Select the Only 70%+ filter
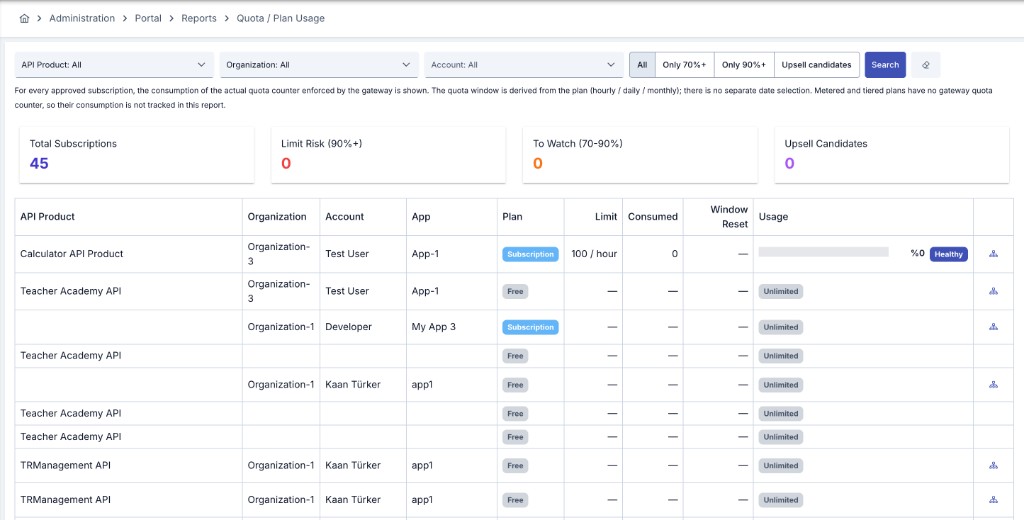Screen dimensions: 1024x520 pyautogui.click(x=684, y=65)
